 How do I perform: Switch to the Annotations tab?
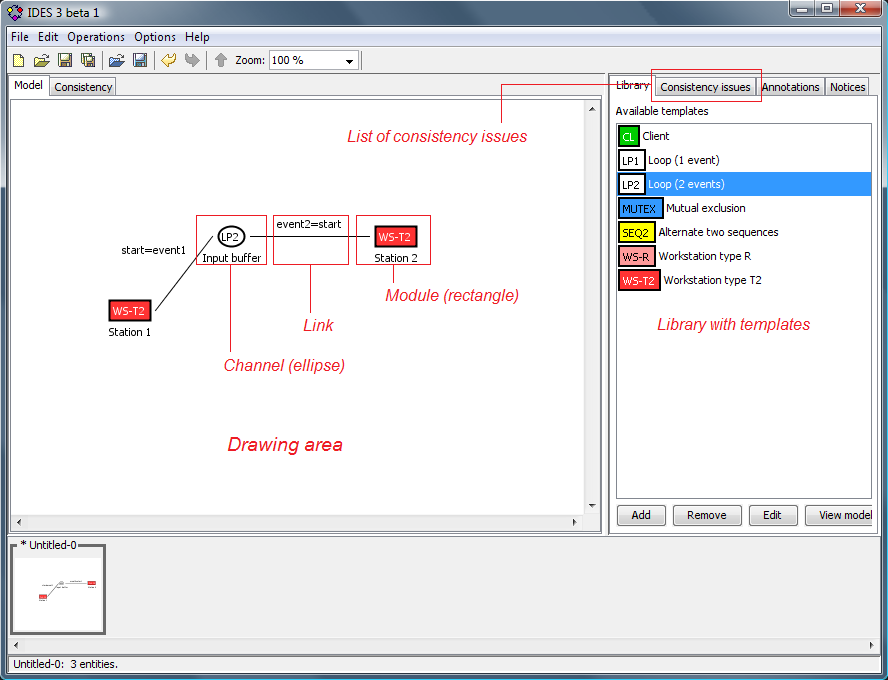790,87
